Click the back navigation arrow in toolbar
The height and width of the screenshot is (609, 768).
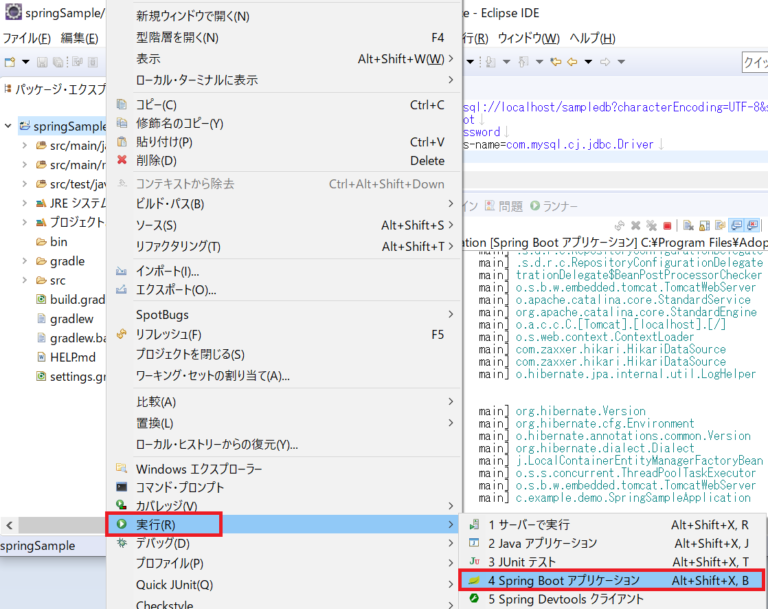572,62
